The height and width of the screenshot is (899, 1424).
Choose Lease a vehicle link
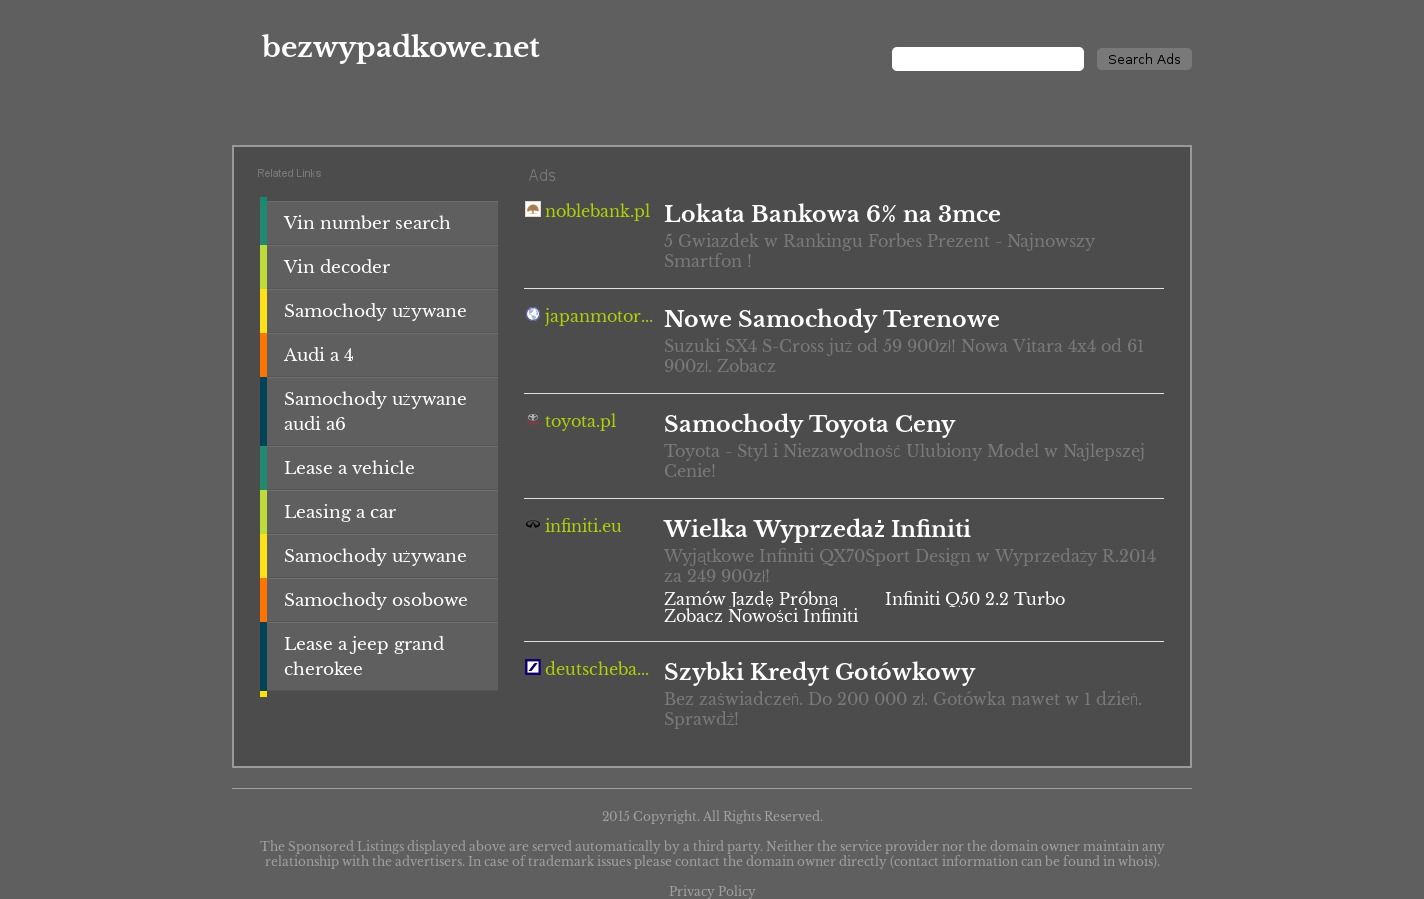click(x=349, y=468)
